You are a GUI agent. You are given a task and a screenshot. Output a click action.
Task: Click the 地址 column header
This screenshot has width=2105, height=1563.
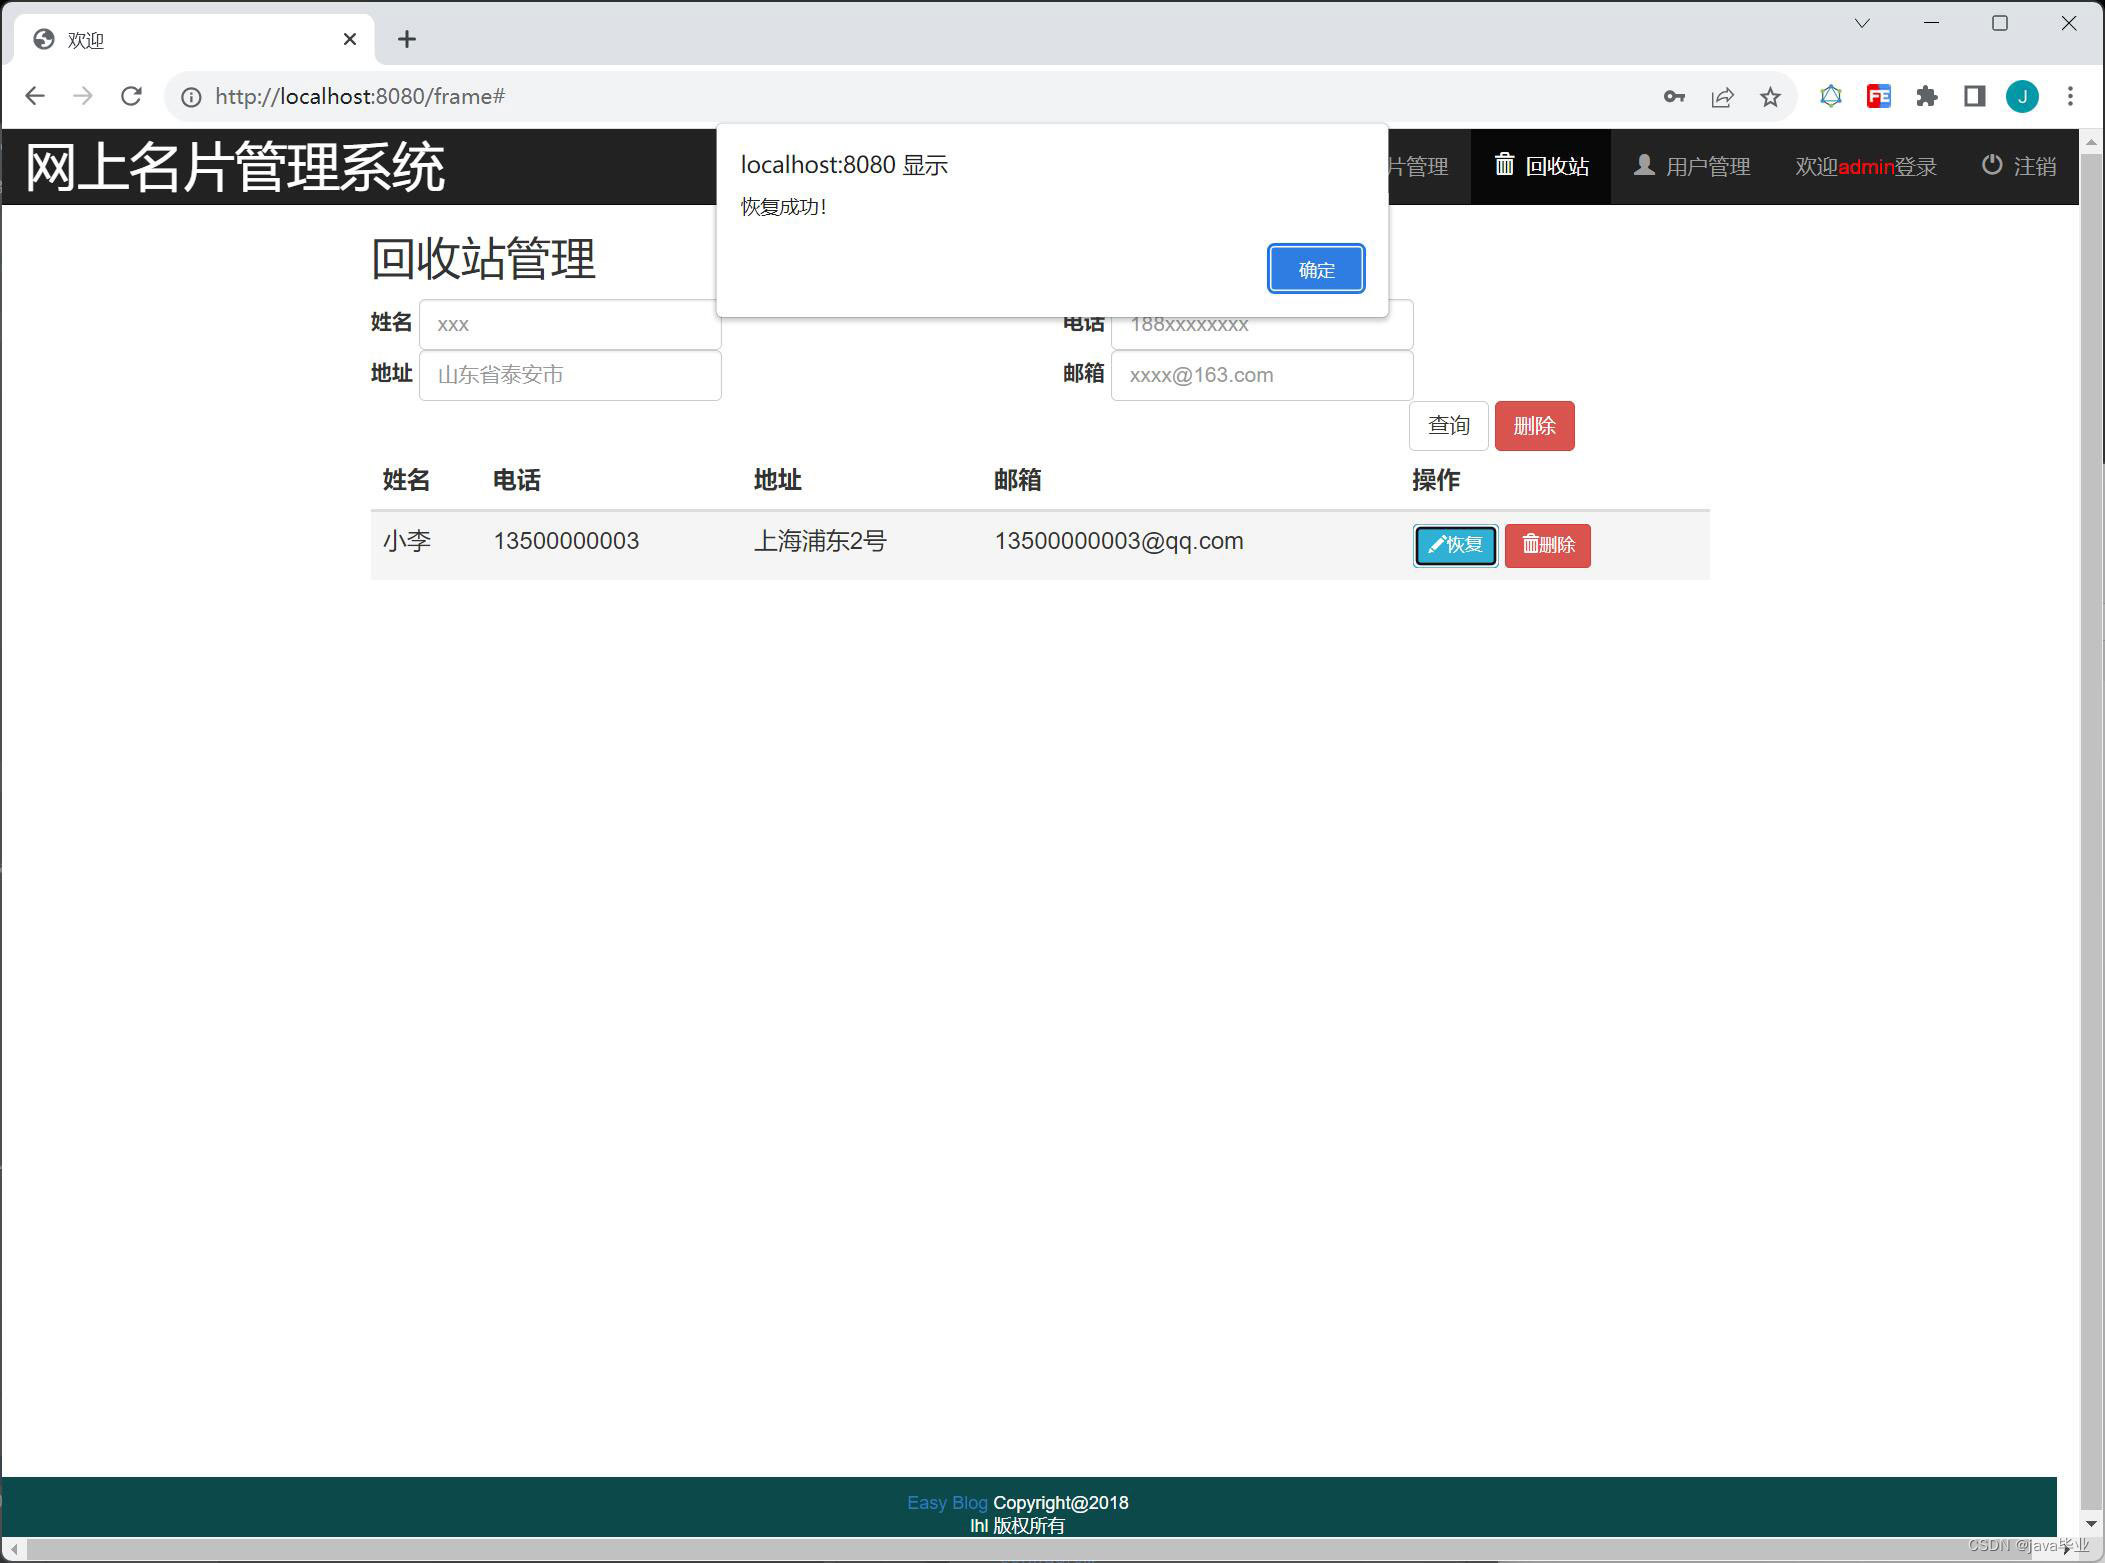tap(777, 480)
